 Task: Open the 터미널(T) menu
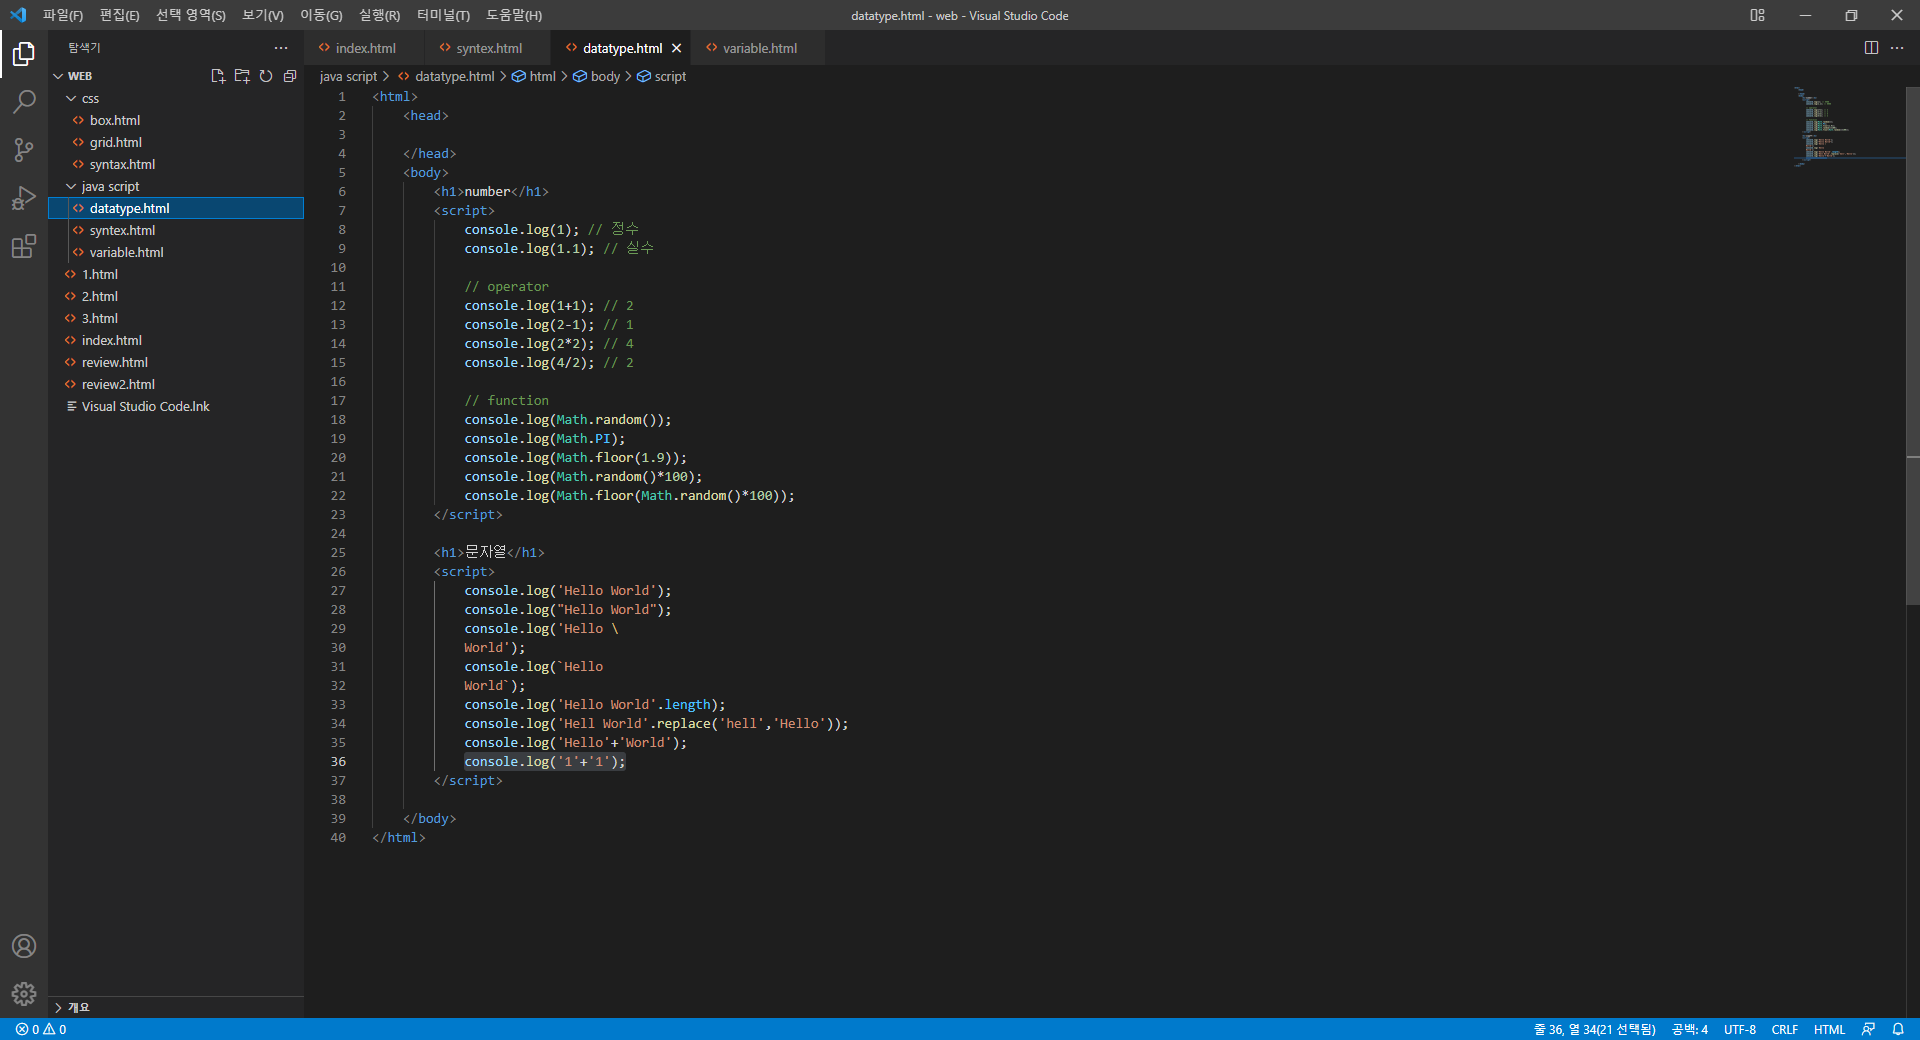[443, 15]
